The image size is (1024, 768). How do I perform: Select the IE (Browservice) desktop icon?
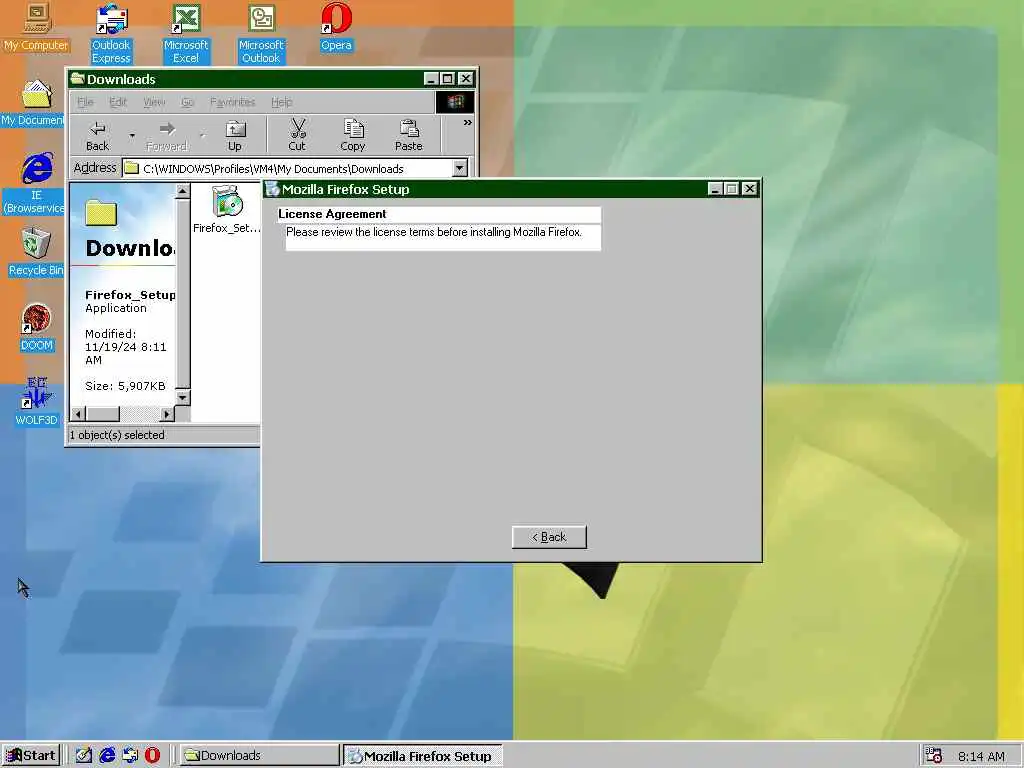(x=35, y=184)
